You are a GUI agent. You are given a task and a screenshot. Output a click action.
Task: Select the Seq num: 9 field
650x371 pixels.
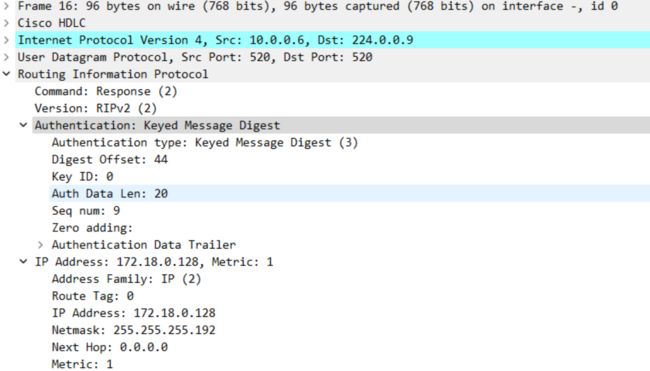coord(86,211)
